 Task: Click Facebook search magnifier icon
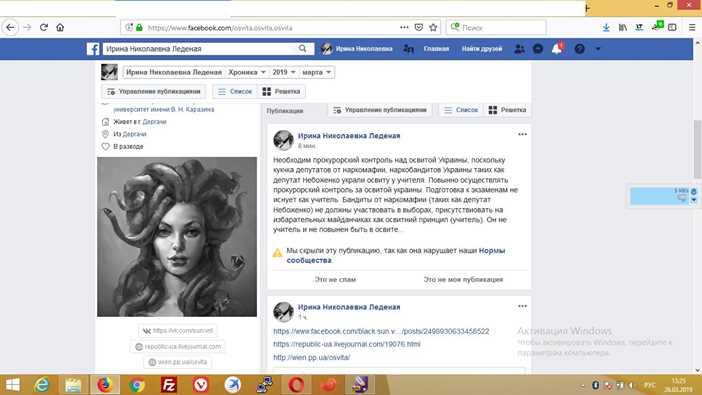(x=303, y=48)
